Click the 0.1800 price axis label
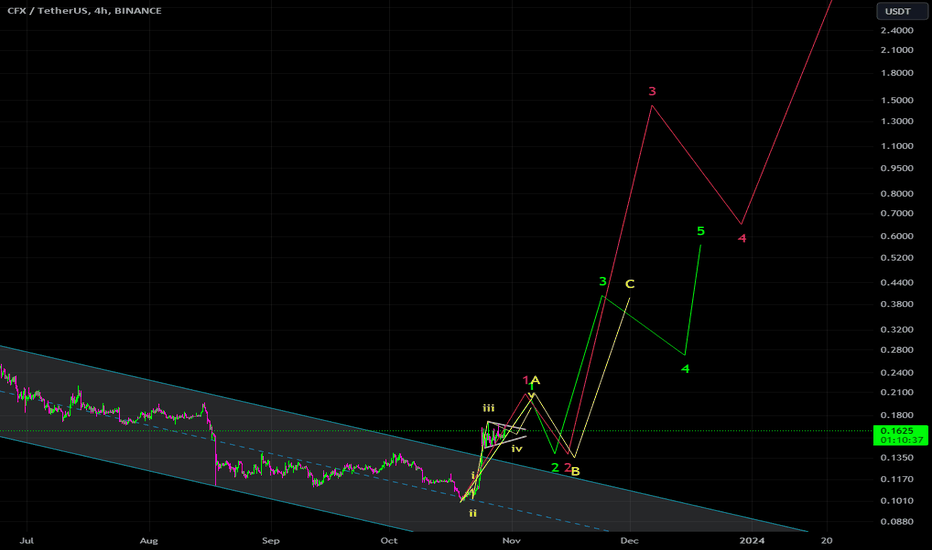The image size is (932, 550). 897,415
